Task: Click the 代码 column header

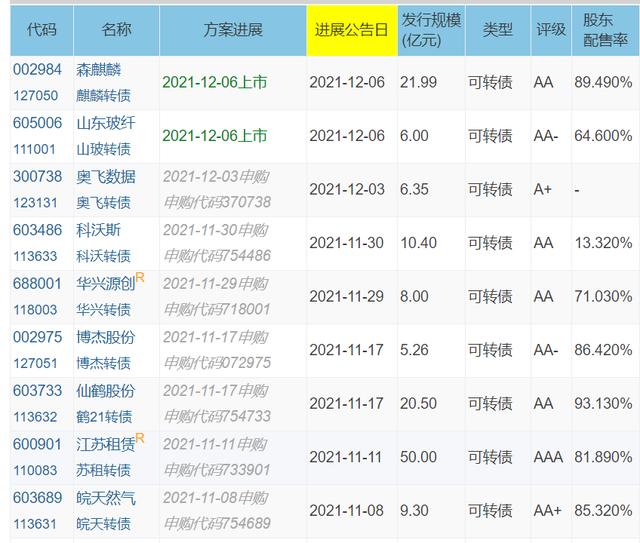Action: pos(41,30)
